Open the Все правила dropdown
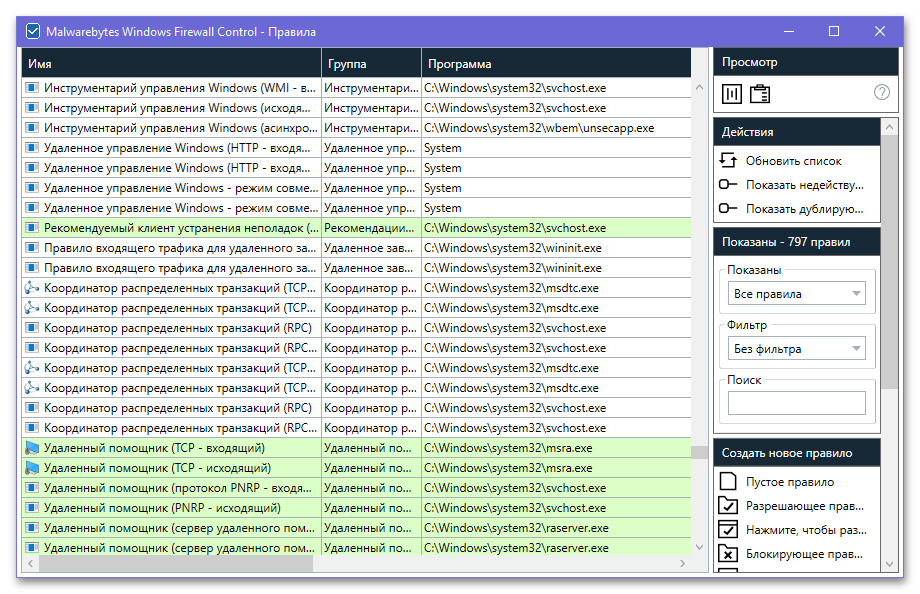 click(796, 293)
